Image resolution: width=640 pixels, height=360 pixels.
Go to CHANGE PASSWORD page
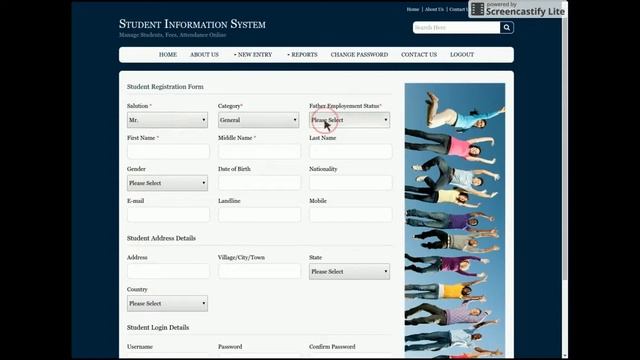359,54
